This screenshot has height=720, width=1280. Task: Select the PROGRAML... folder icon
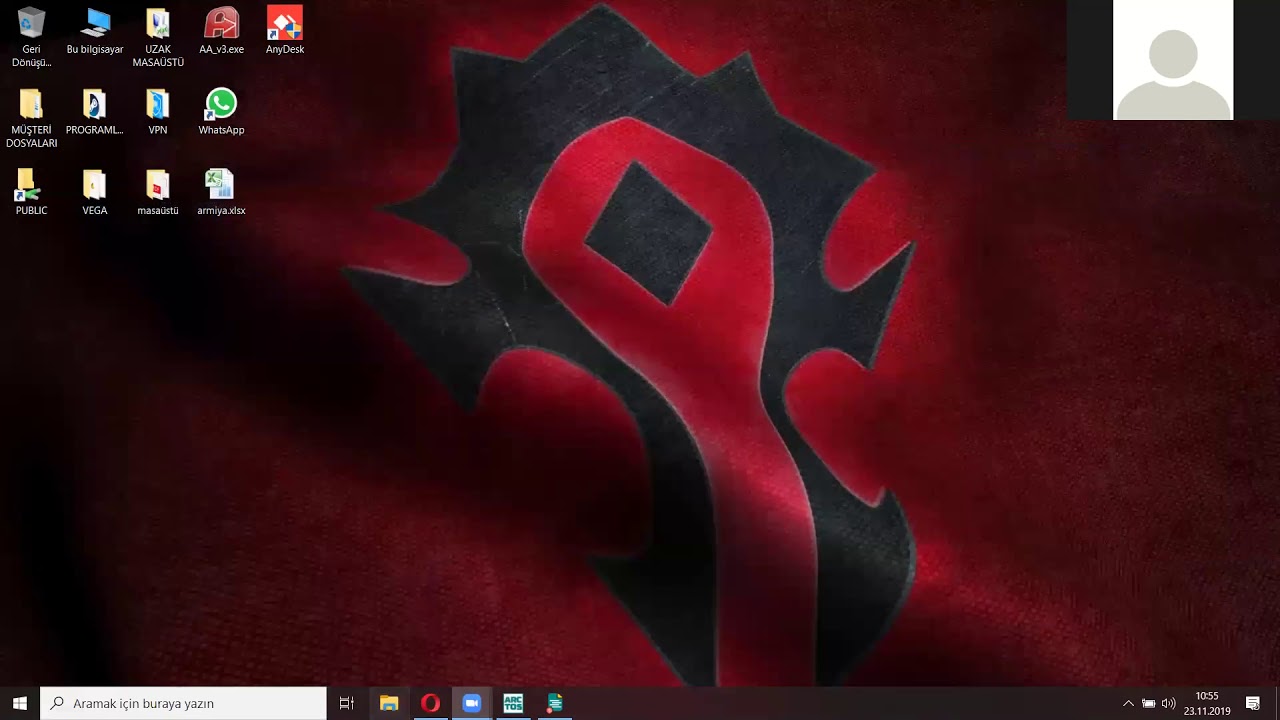tap(95, 112)
